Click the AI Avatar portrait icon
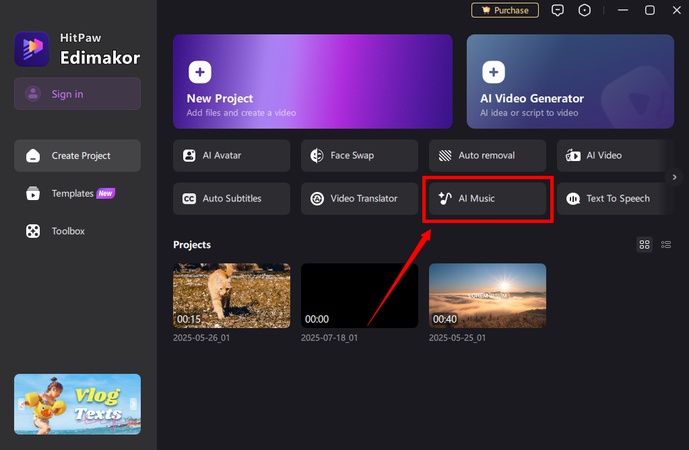The height and width of the screenshot is (450, 689). [x=189, y=156]
